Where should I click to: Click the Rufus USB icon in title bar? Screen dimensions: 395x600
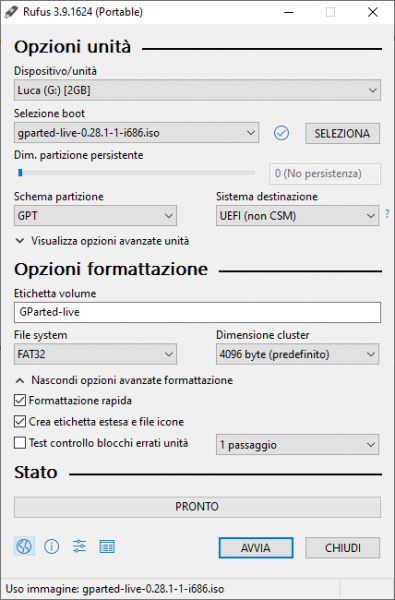pyautogui.click(x=11, y=12)
